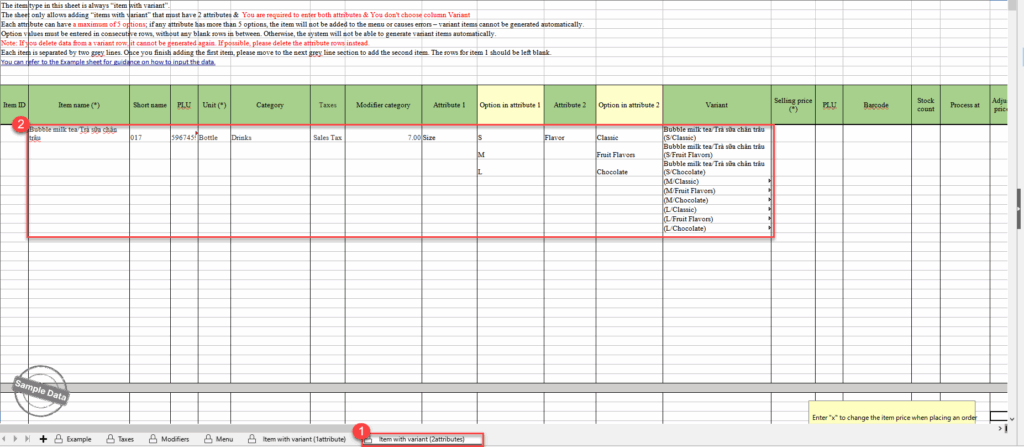This screenshot has width=1024, height=447.
Task: Click the Selling price column header
Action: pyautogui.click(x=791, y=104)
